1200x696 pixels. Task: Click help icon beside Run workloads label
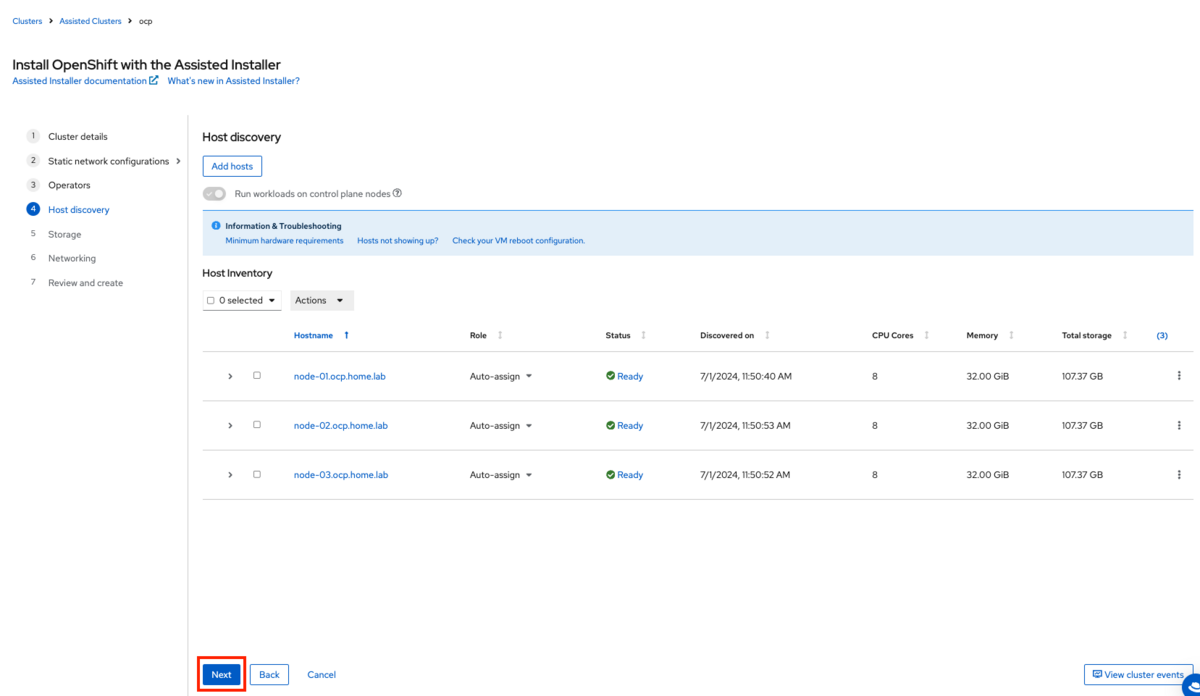(x=397, y=193)
